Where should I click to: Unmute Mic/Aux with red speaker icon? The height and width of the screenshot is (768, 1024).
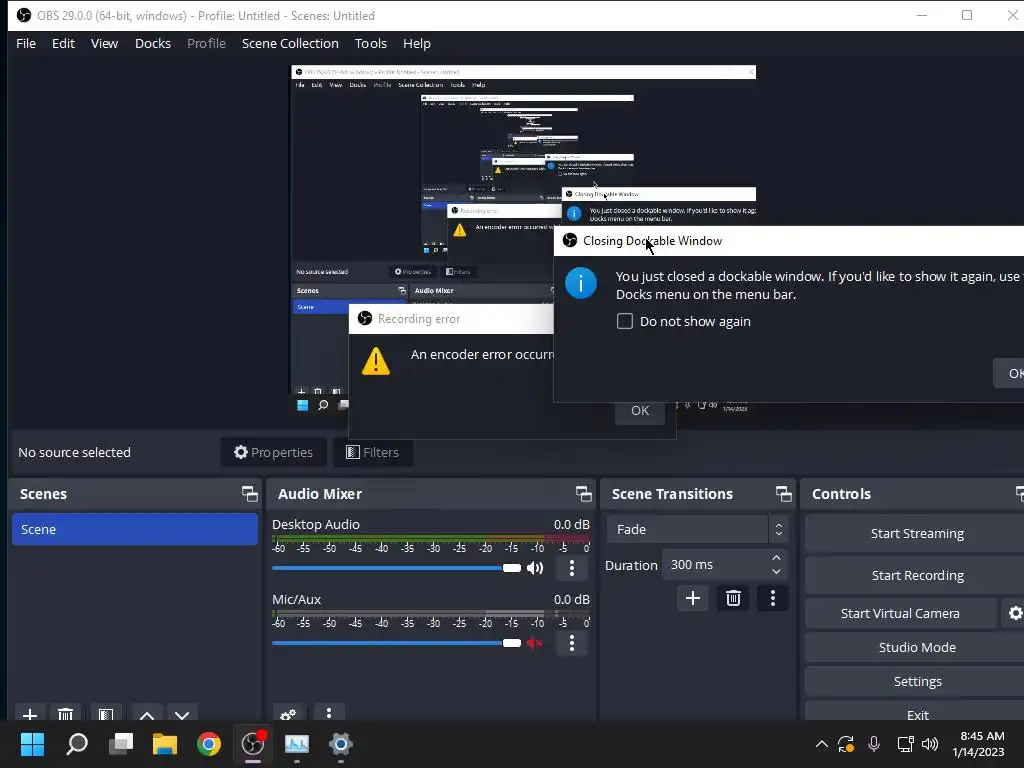tap(535, 643)
